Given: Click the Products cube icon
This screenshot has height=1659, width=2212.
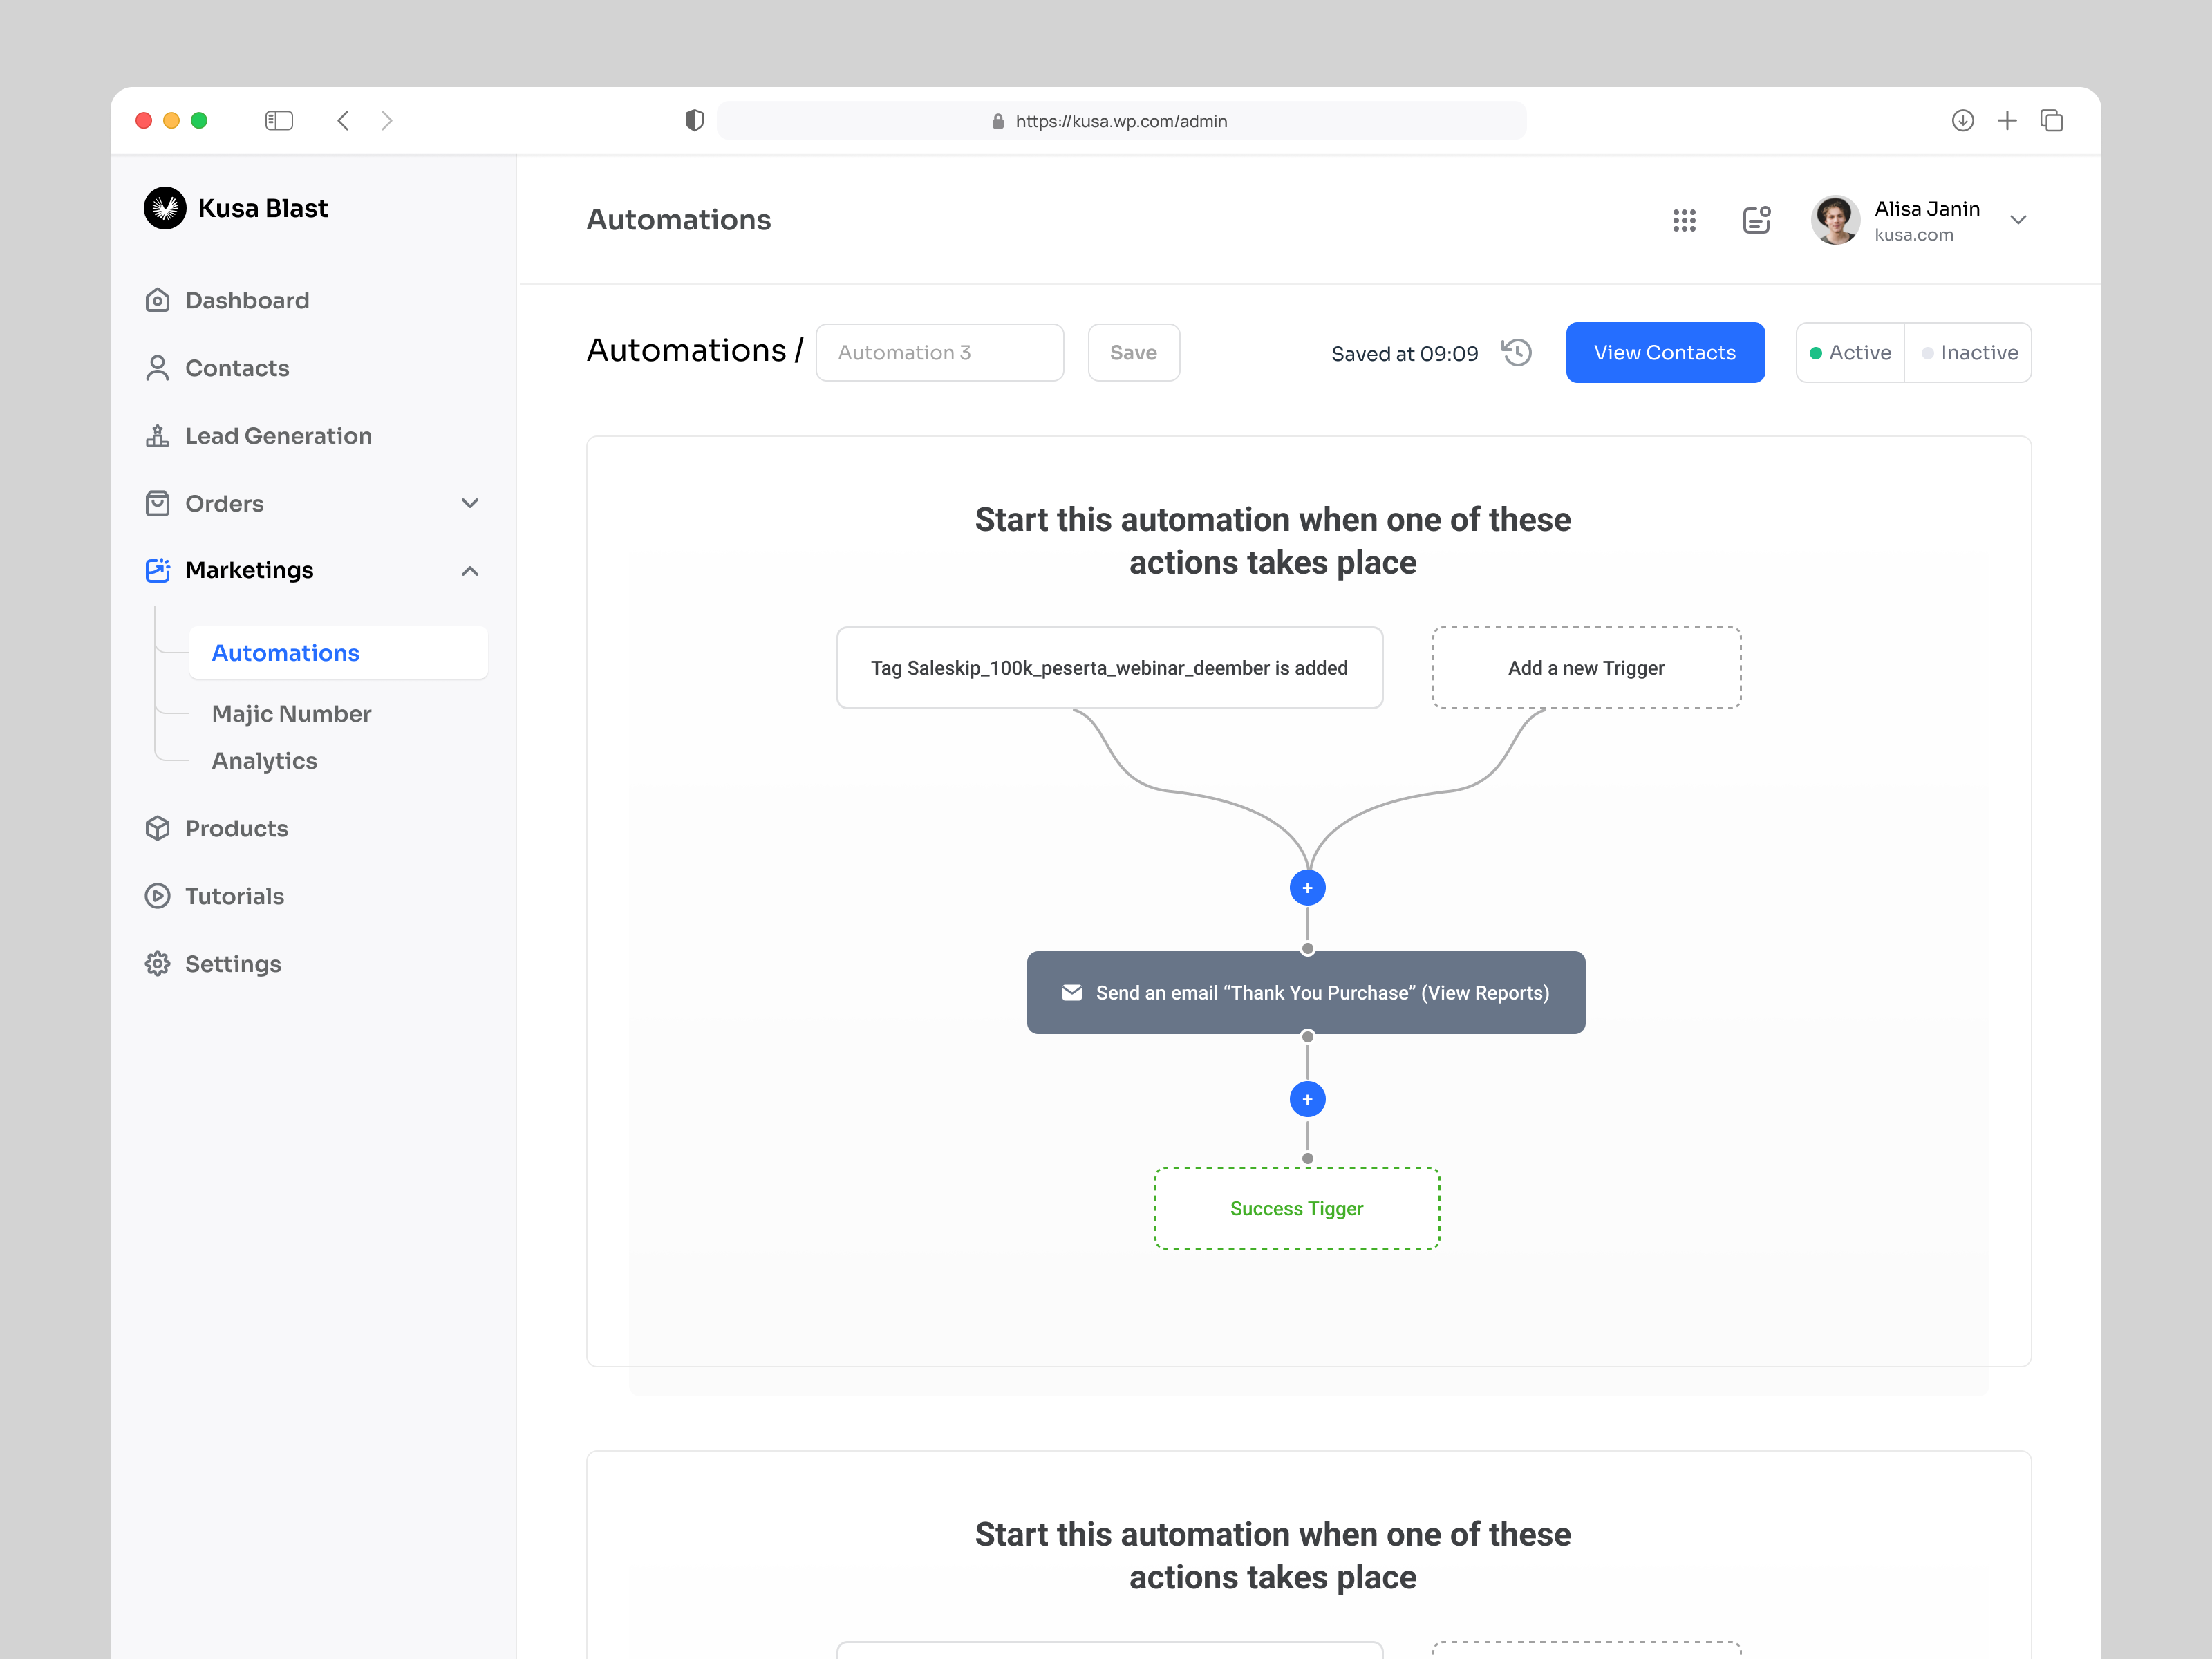Looking at the screenshot, I should pyautogui.click(x=158, y=828).
